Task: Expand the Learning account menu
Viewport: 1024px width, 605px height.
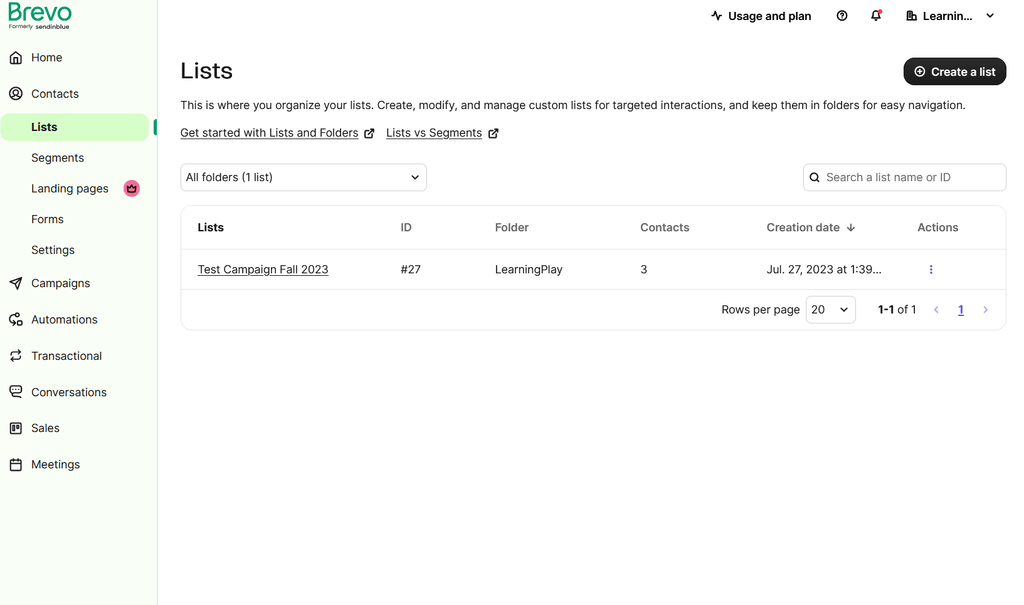Action: tap(950, 16)
